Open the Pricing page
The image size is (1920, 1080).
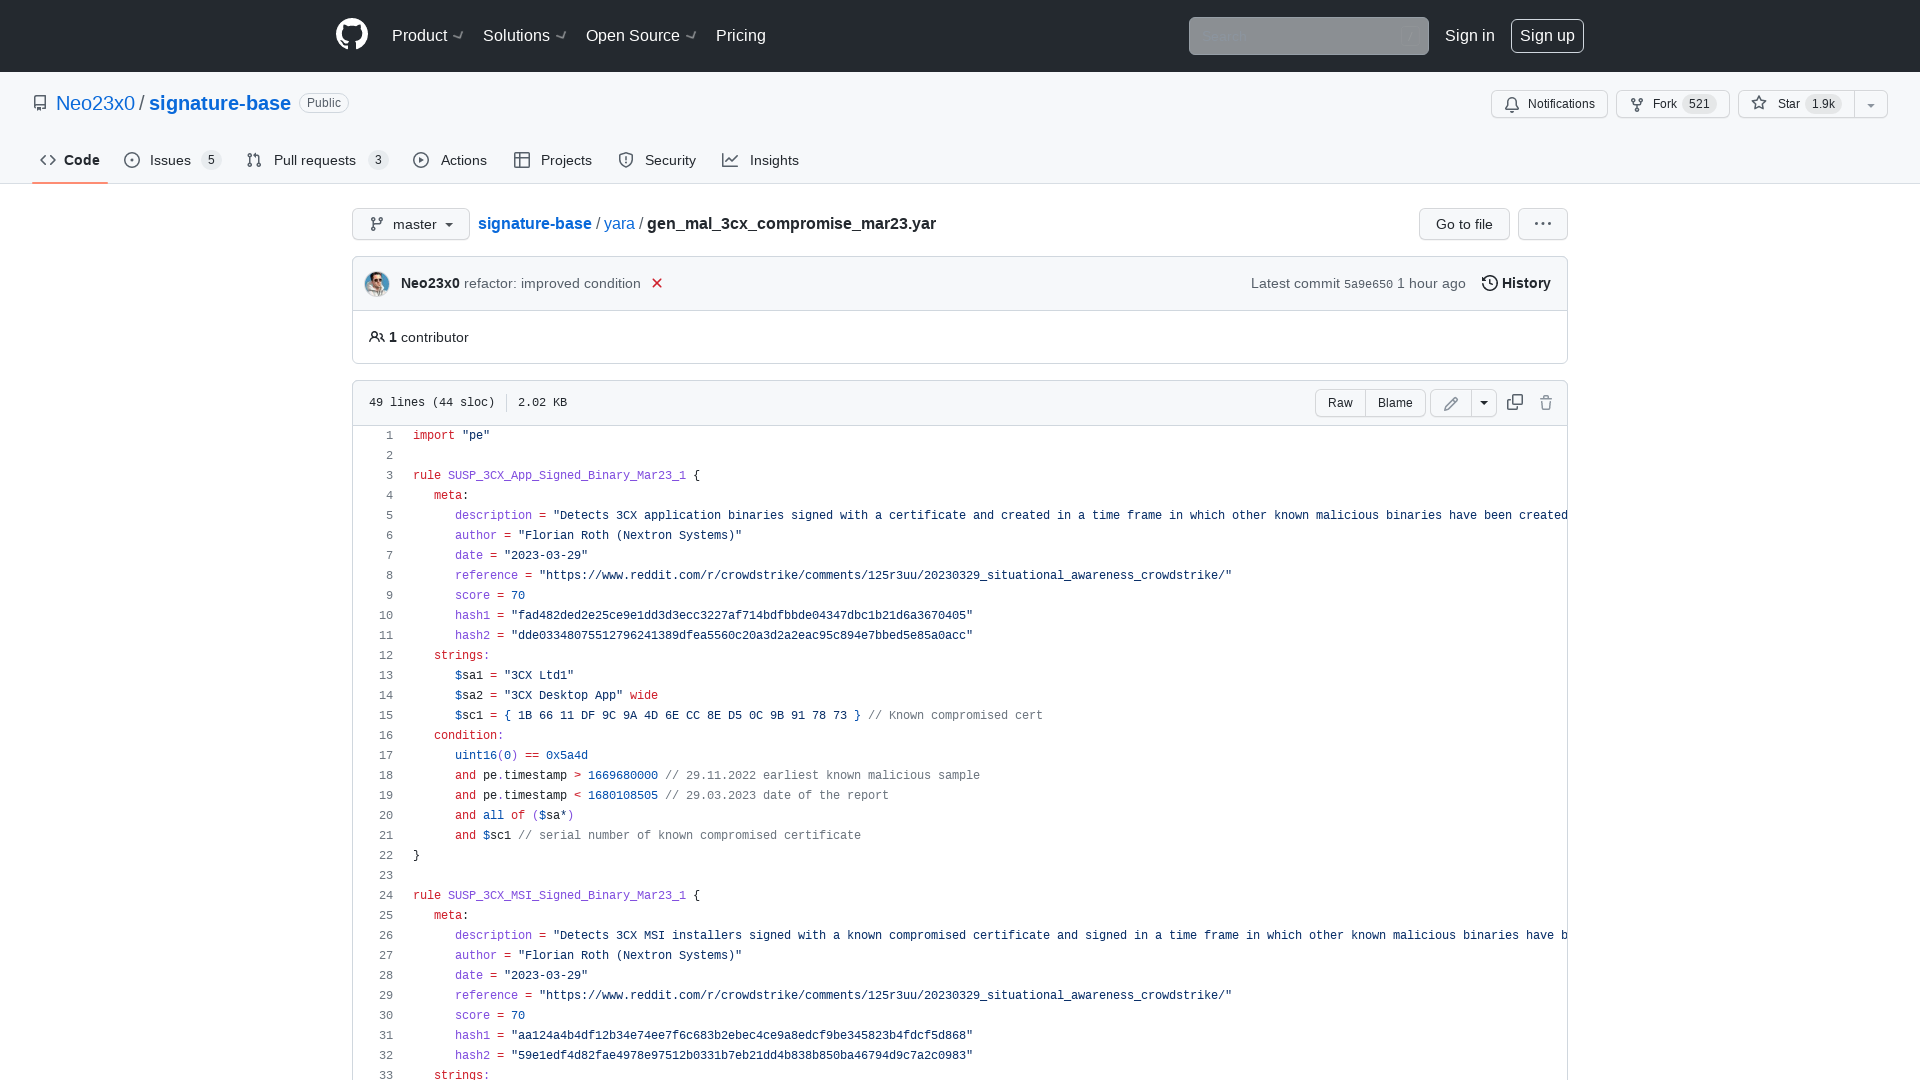(741, 35)
